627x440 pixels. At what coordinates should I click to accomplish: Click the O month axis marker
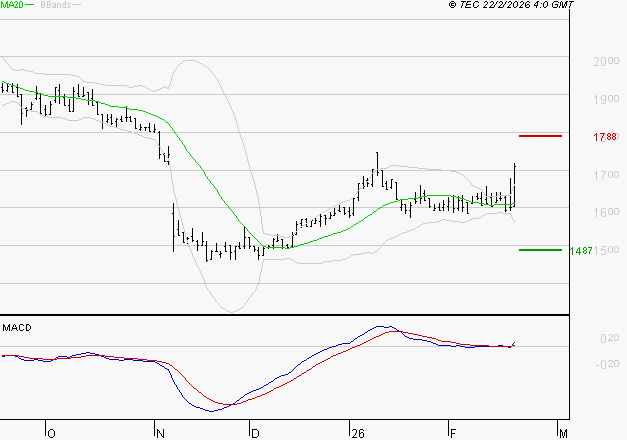[51, 434]
